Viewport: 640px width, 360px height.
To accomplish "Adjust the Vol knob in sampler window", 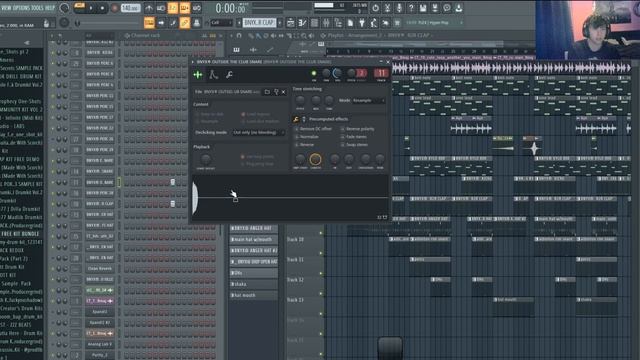I will click(x=337, y=73).
